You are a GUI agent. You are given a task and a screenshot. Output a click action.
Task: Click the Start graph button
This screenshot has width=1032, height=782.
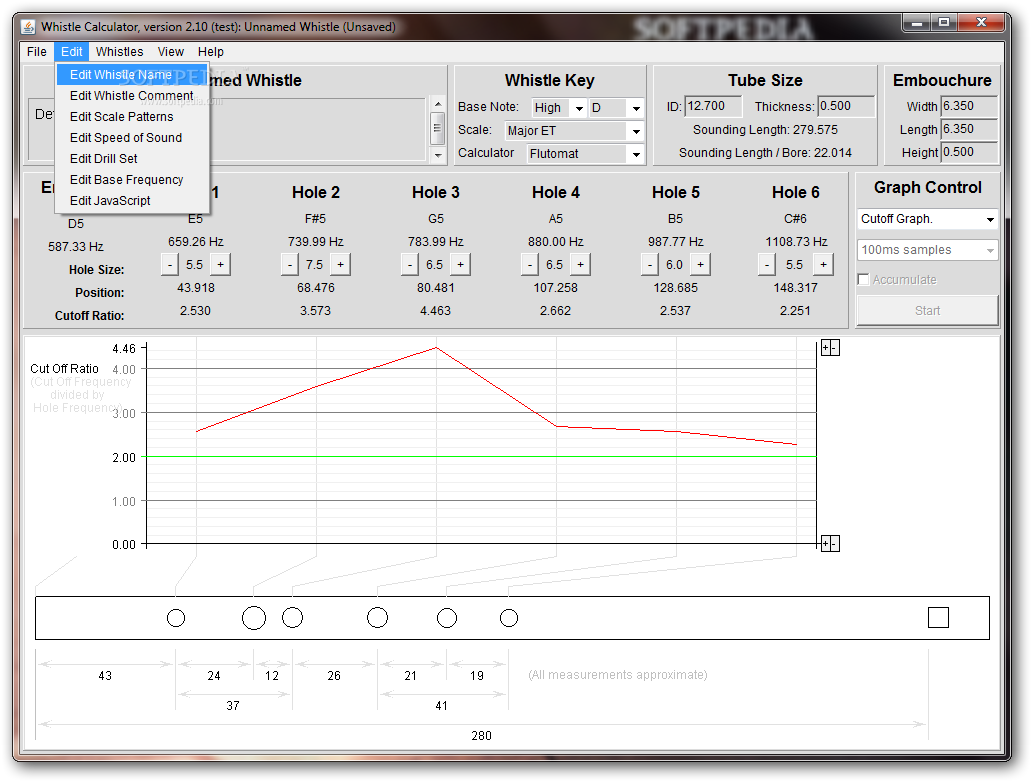927,311
